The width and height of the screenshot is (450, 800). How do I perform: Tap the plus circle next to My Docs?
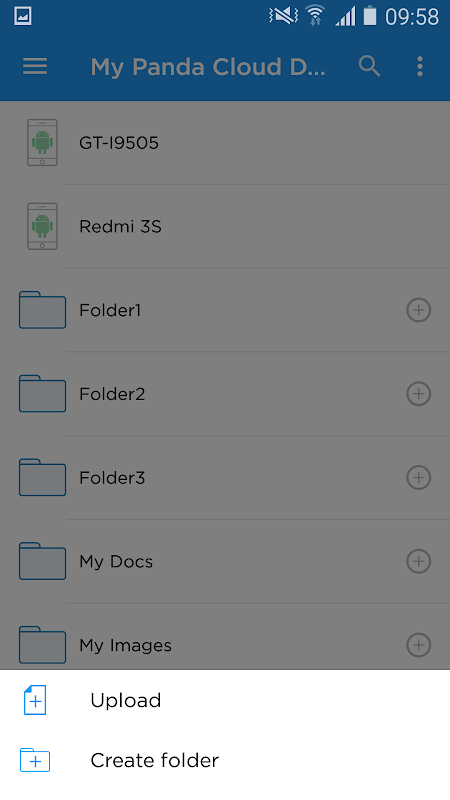418,561
